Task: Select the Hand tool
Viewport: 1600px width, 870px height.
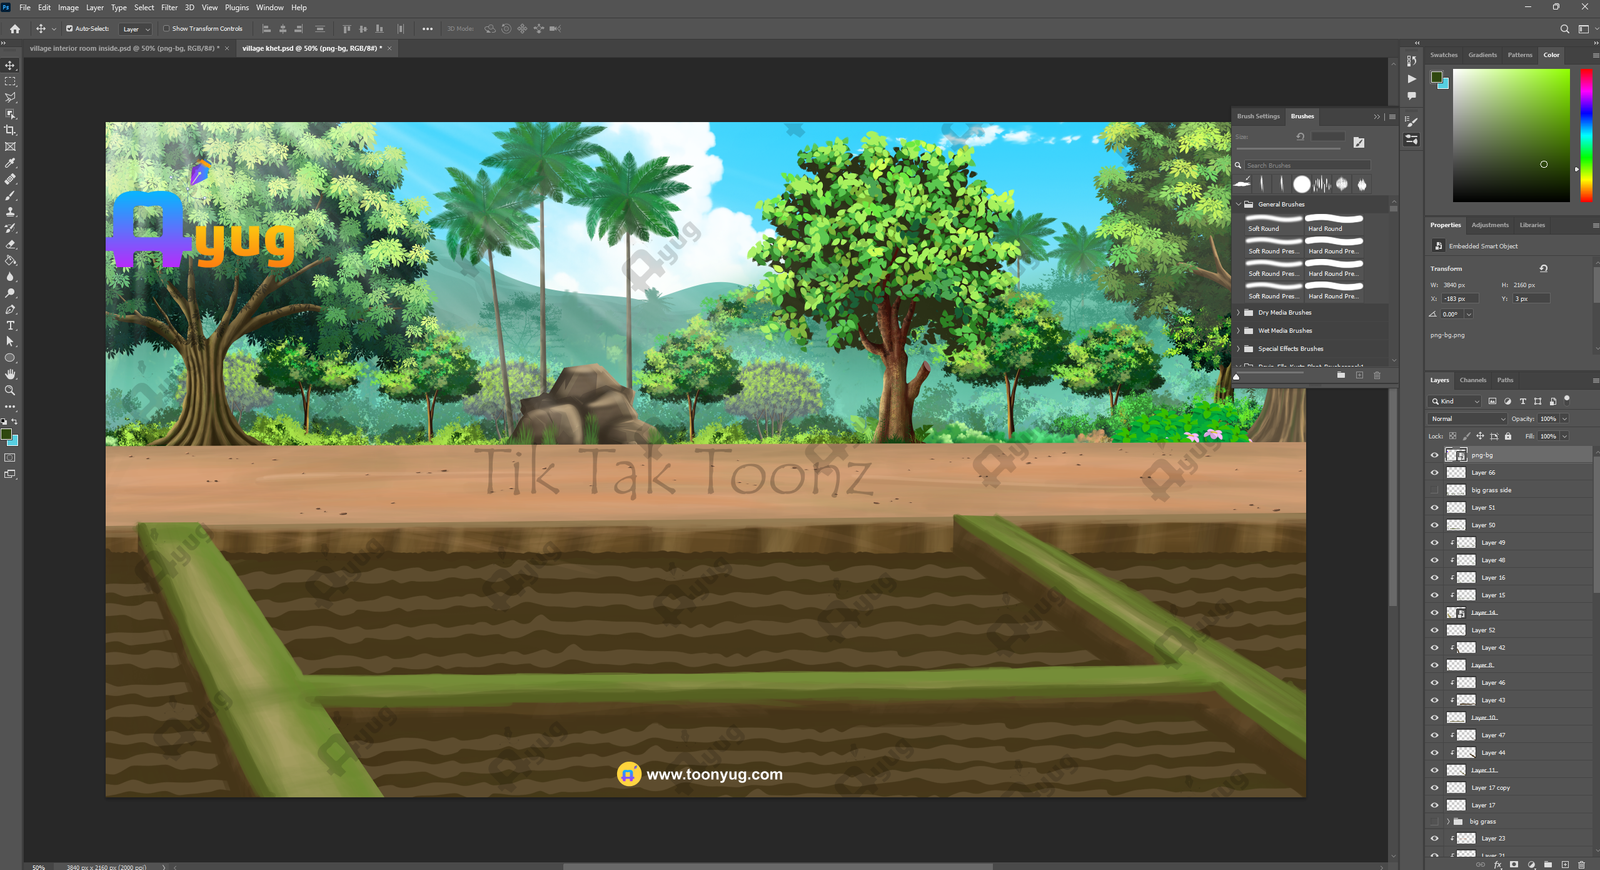Action: tap(11, 374)
